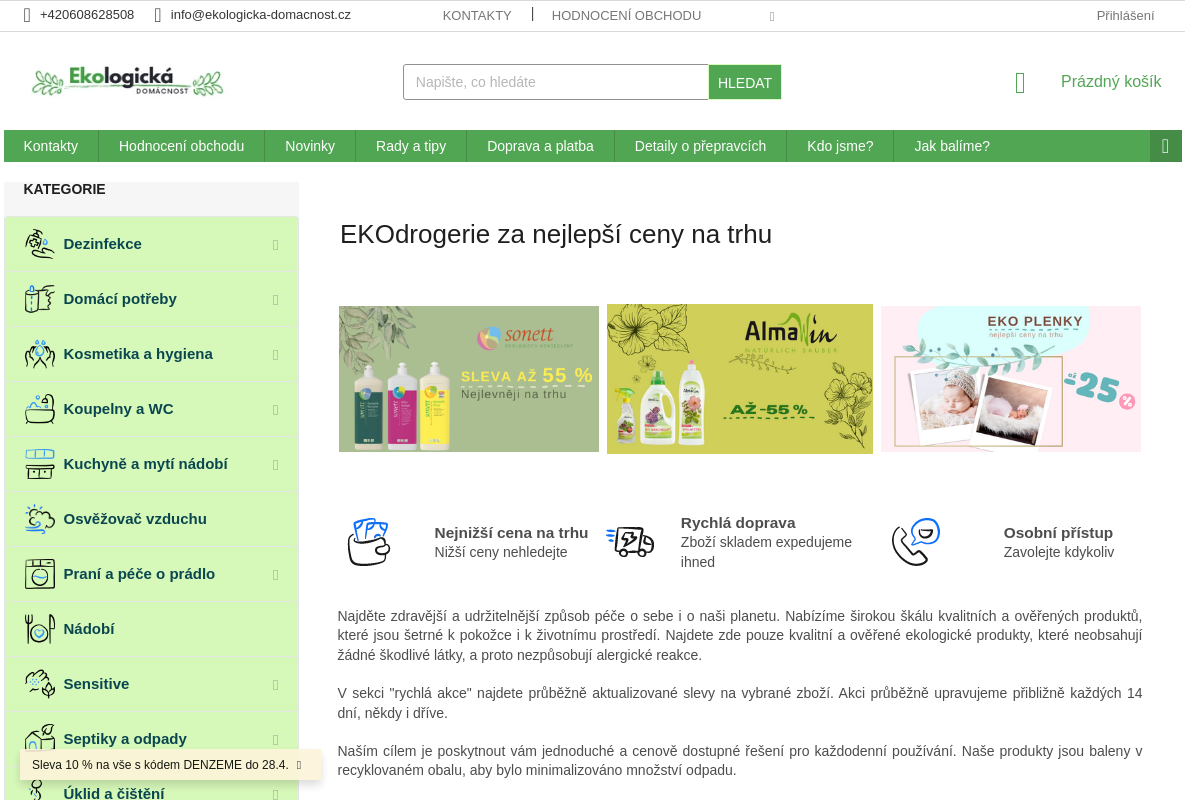Click the Domácí potřeby category icon
Viewport: 1200px width, 800px height.
click(39, 299)
